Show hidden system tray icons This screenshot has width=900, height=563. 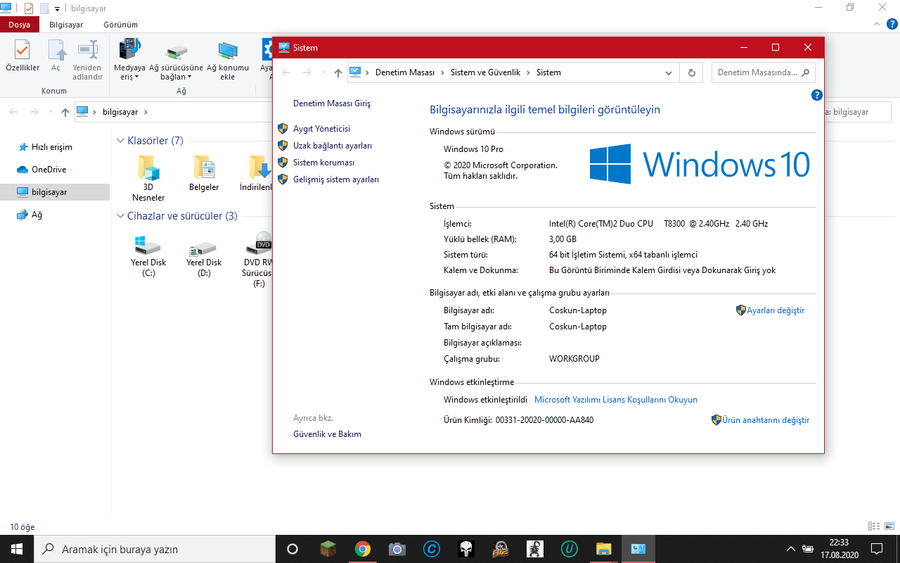coord(790,549)
